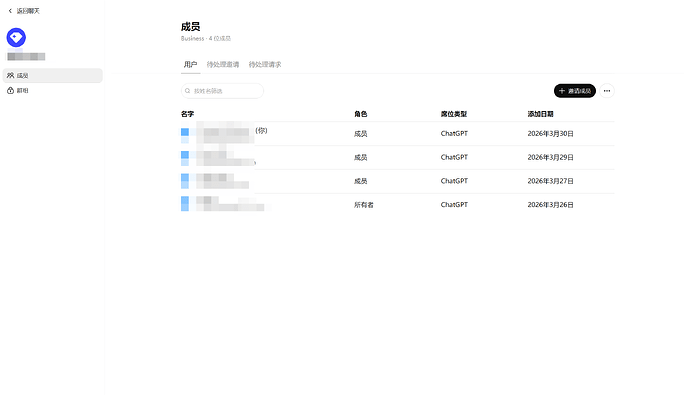Click role 成员 in the 3月30日 row
Screen dimensions: 690x395
click(x=361, y=134)
